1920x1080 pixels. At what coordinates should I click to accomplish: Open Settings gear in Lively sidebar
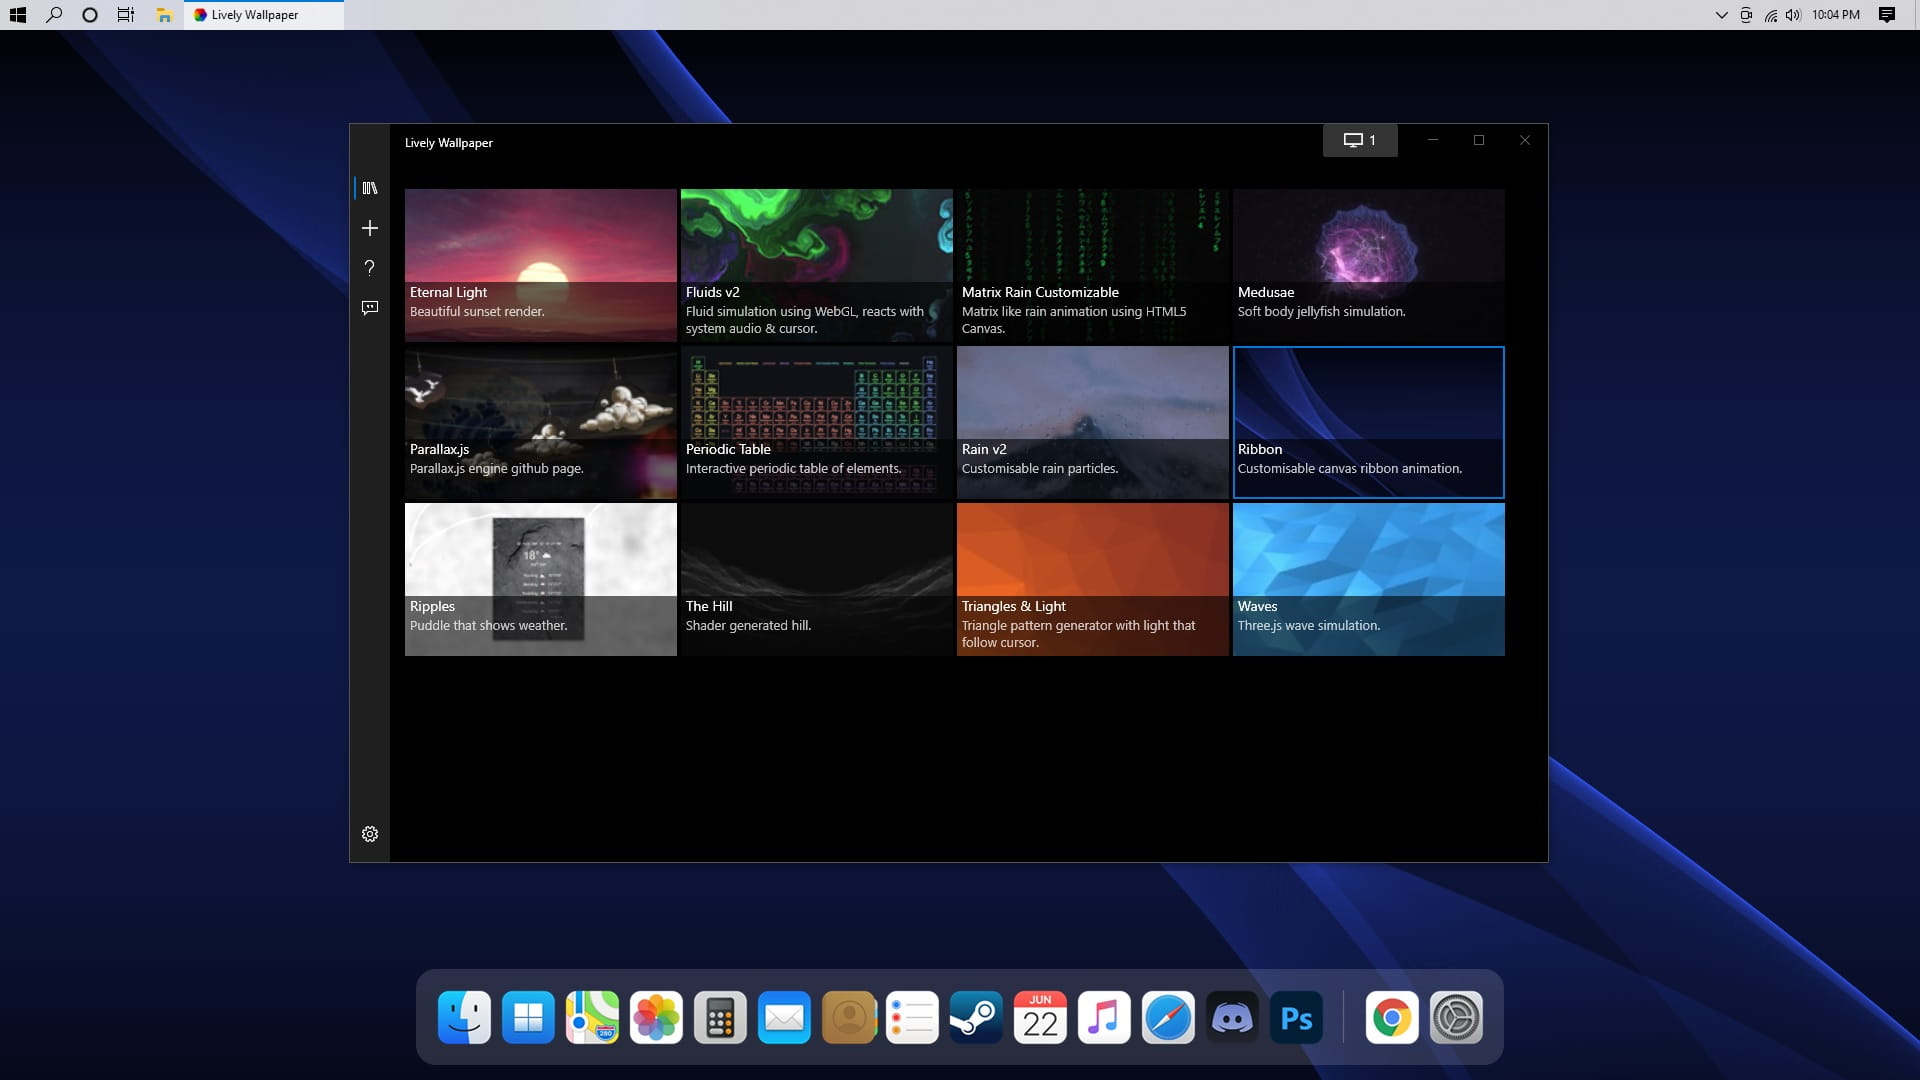click(370, 834)
